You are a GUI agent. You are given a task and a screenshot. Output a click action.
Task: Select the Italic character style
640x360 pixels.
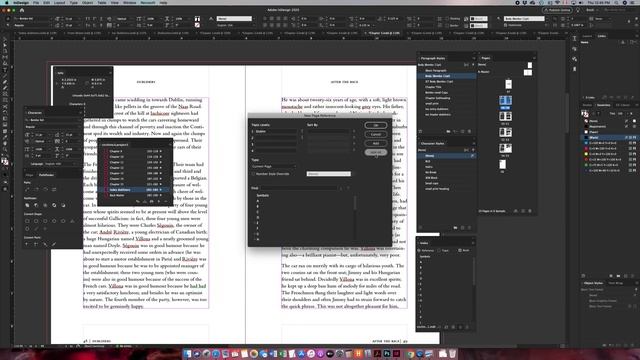click(x=447, y=167)
